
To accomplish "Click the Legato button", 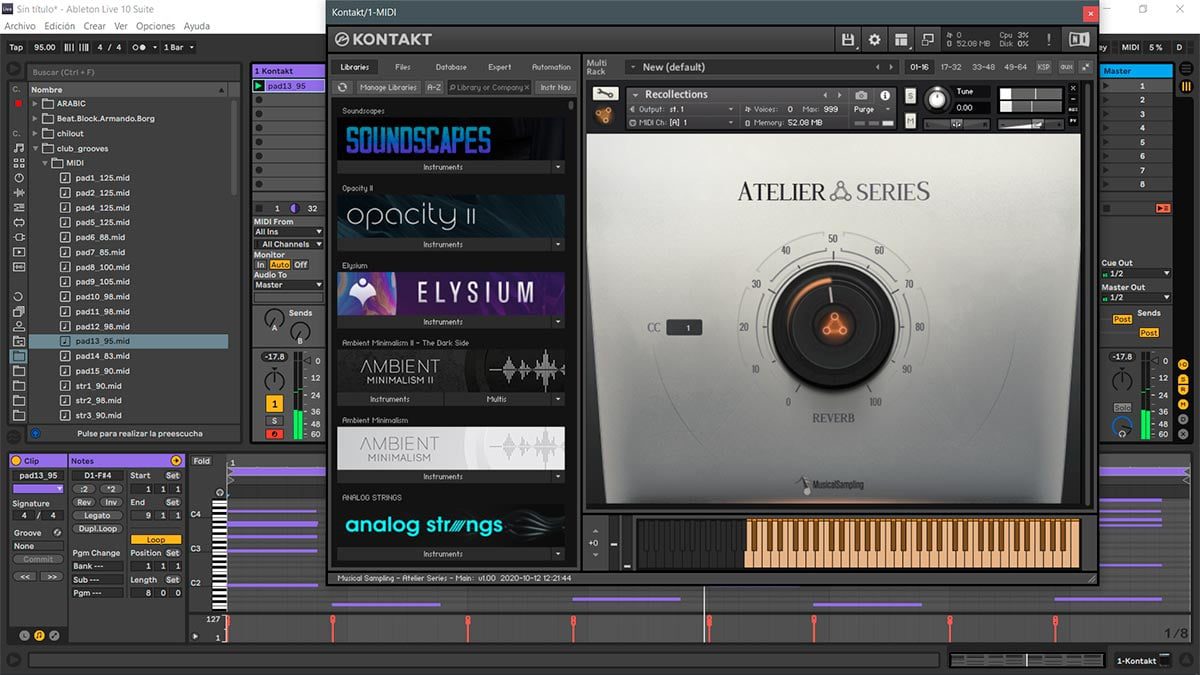I will click(x=97, y=516).
